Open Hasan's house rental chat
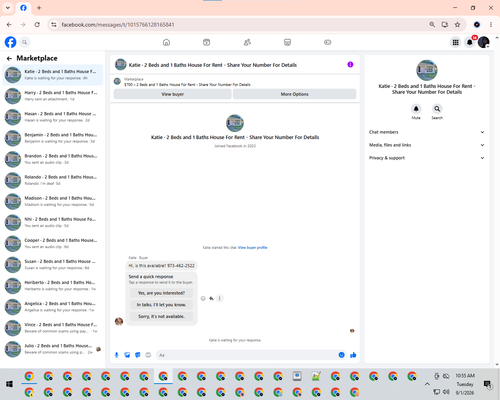The height and width of the screenshot is (400, 500). click(x=53, y=117)
